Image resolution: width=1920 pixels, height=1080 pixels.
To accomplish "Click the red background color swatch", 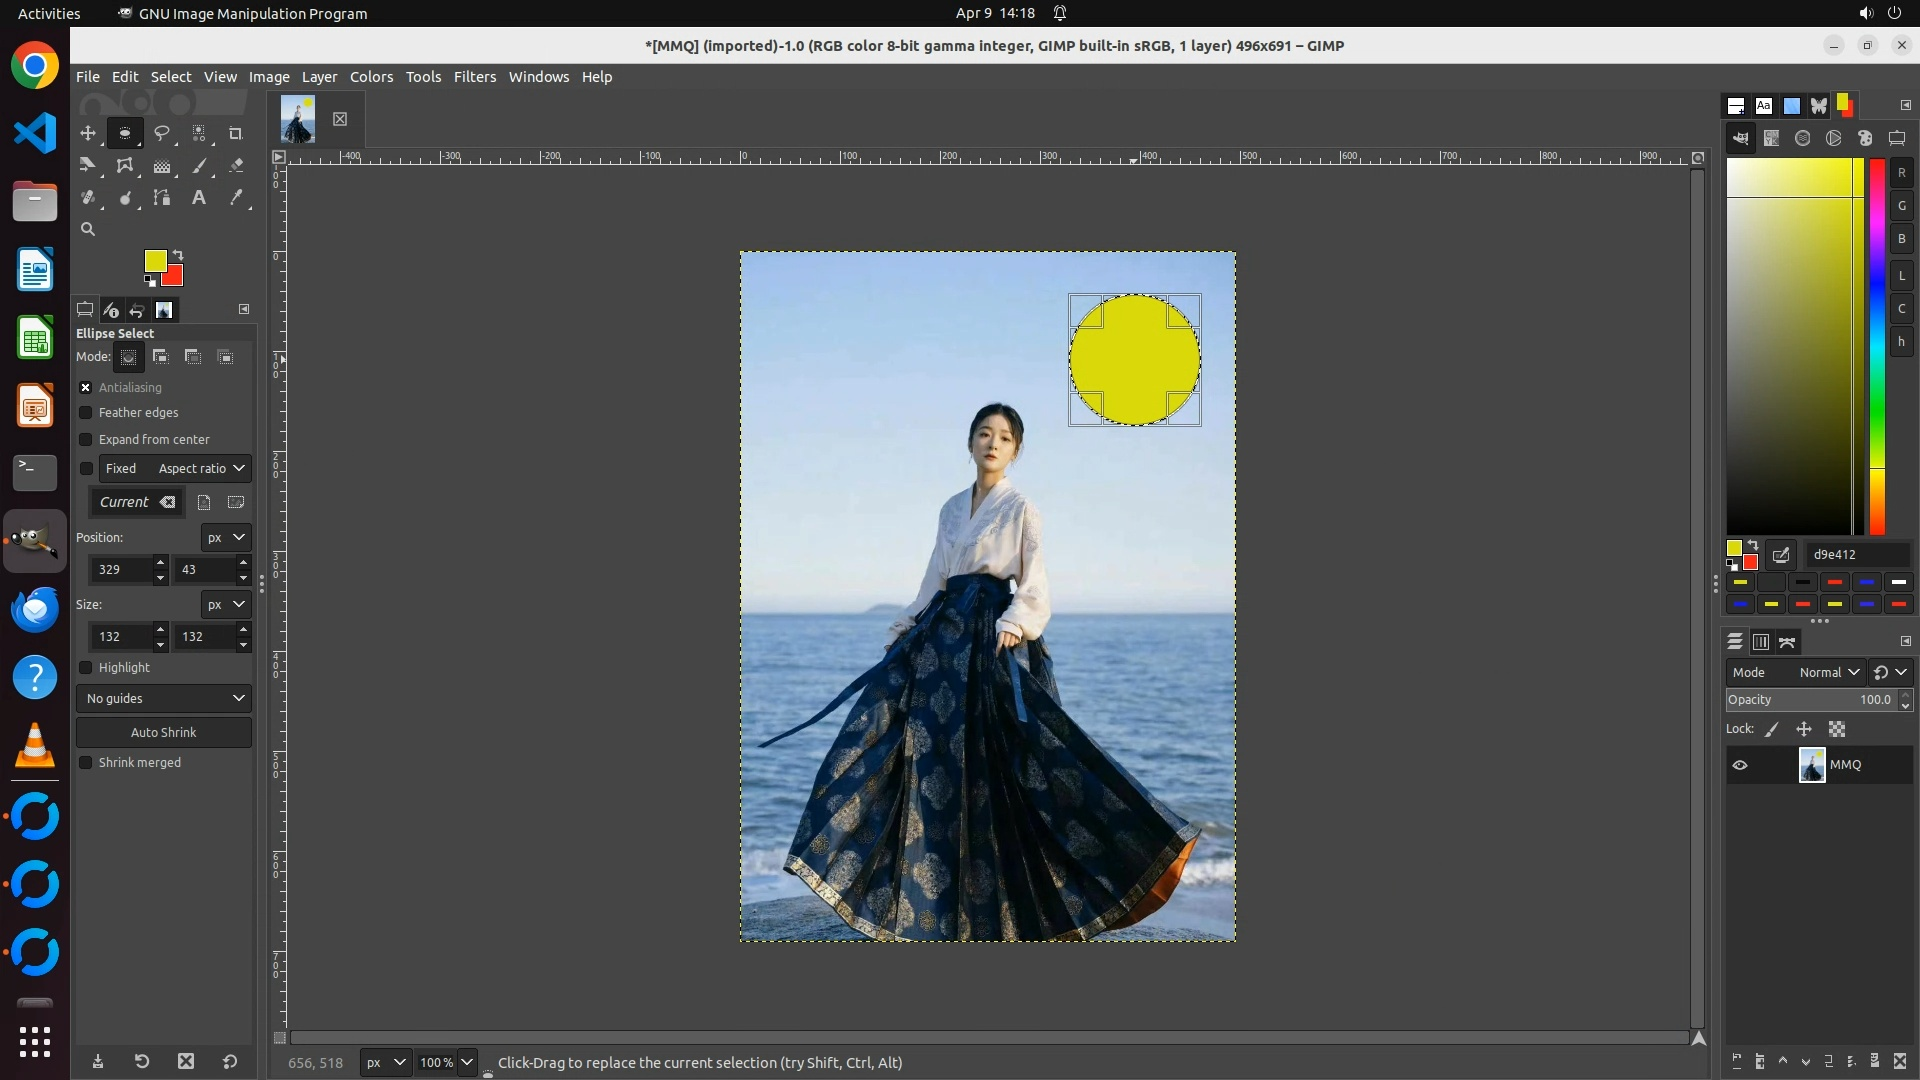I will click(176, 278).
